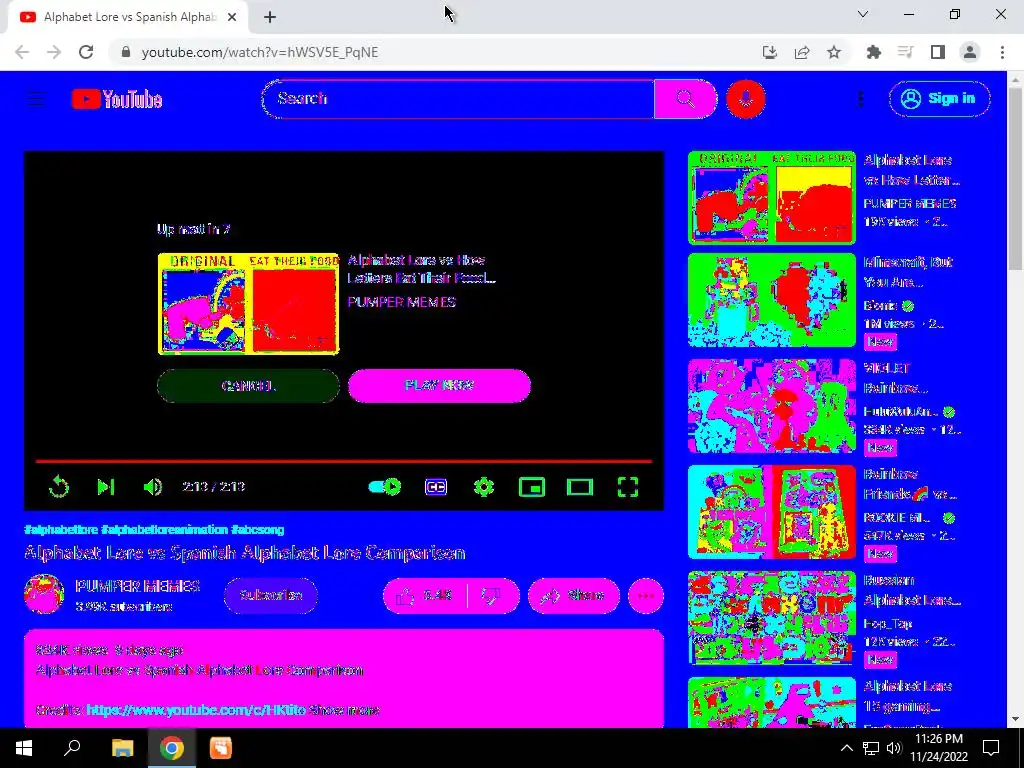Open media controls icon in Chrome toolbar
Viewport: 1024px width, 768px height.
(905, 52)
